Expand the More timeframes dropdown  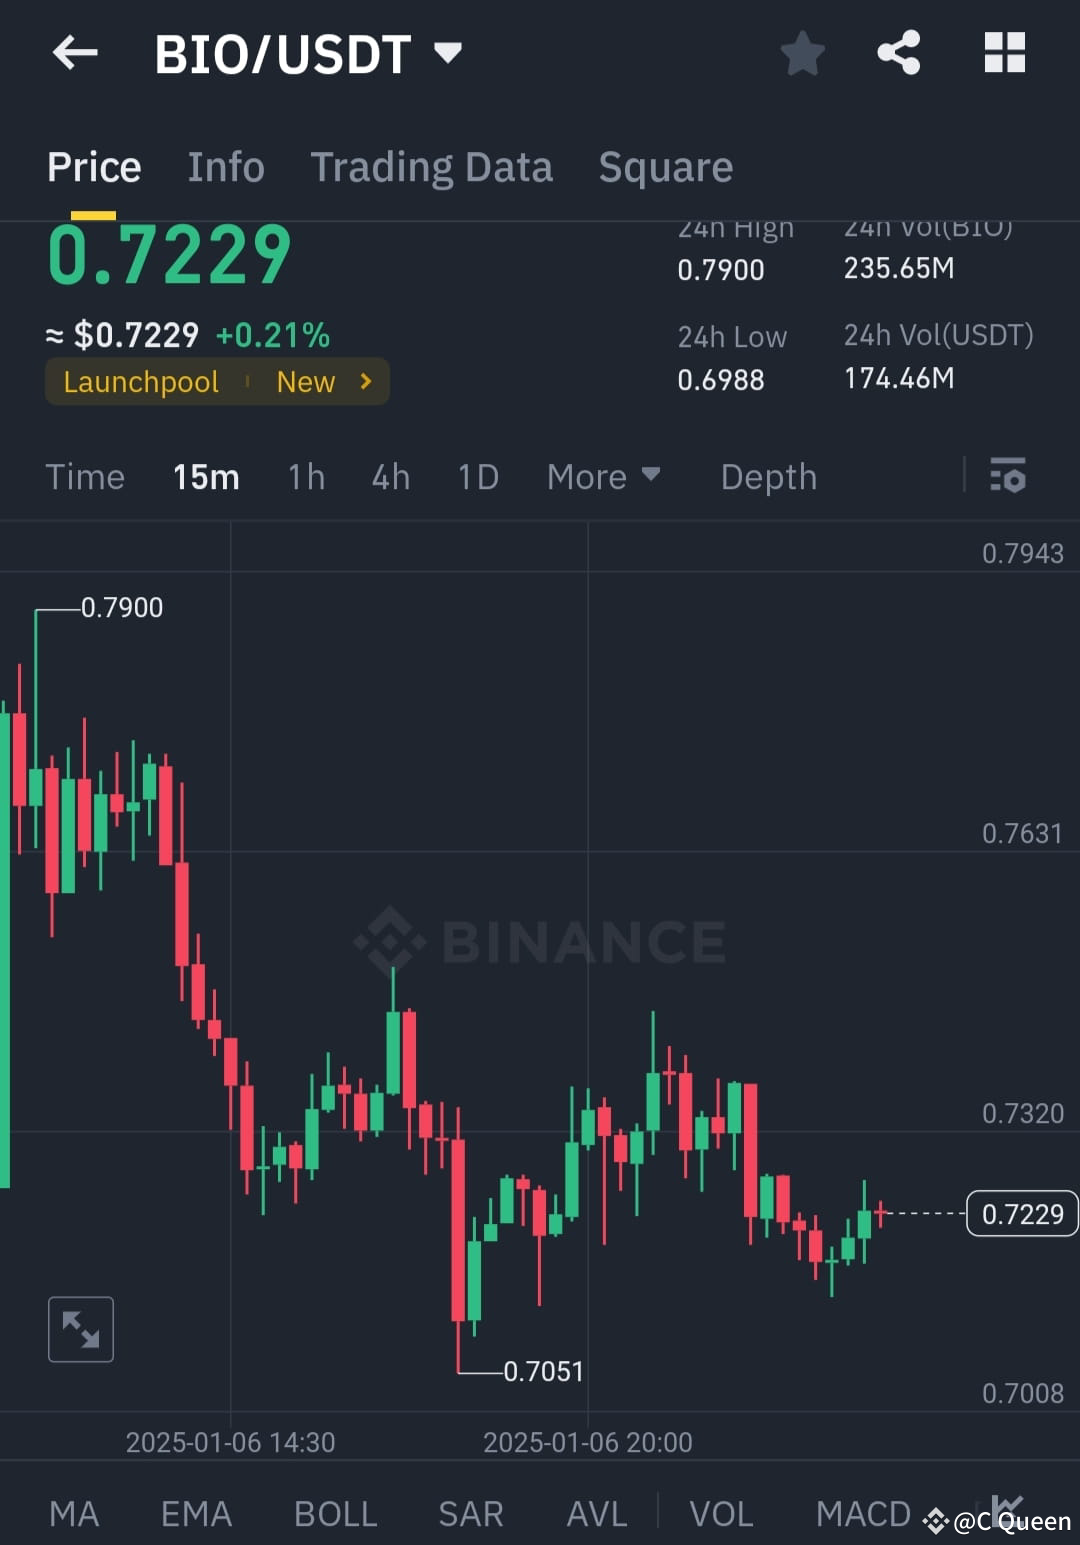pos(603,477)
